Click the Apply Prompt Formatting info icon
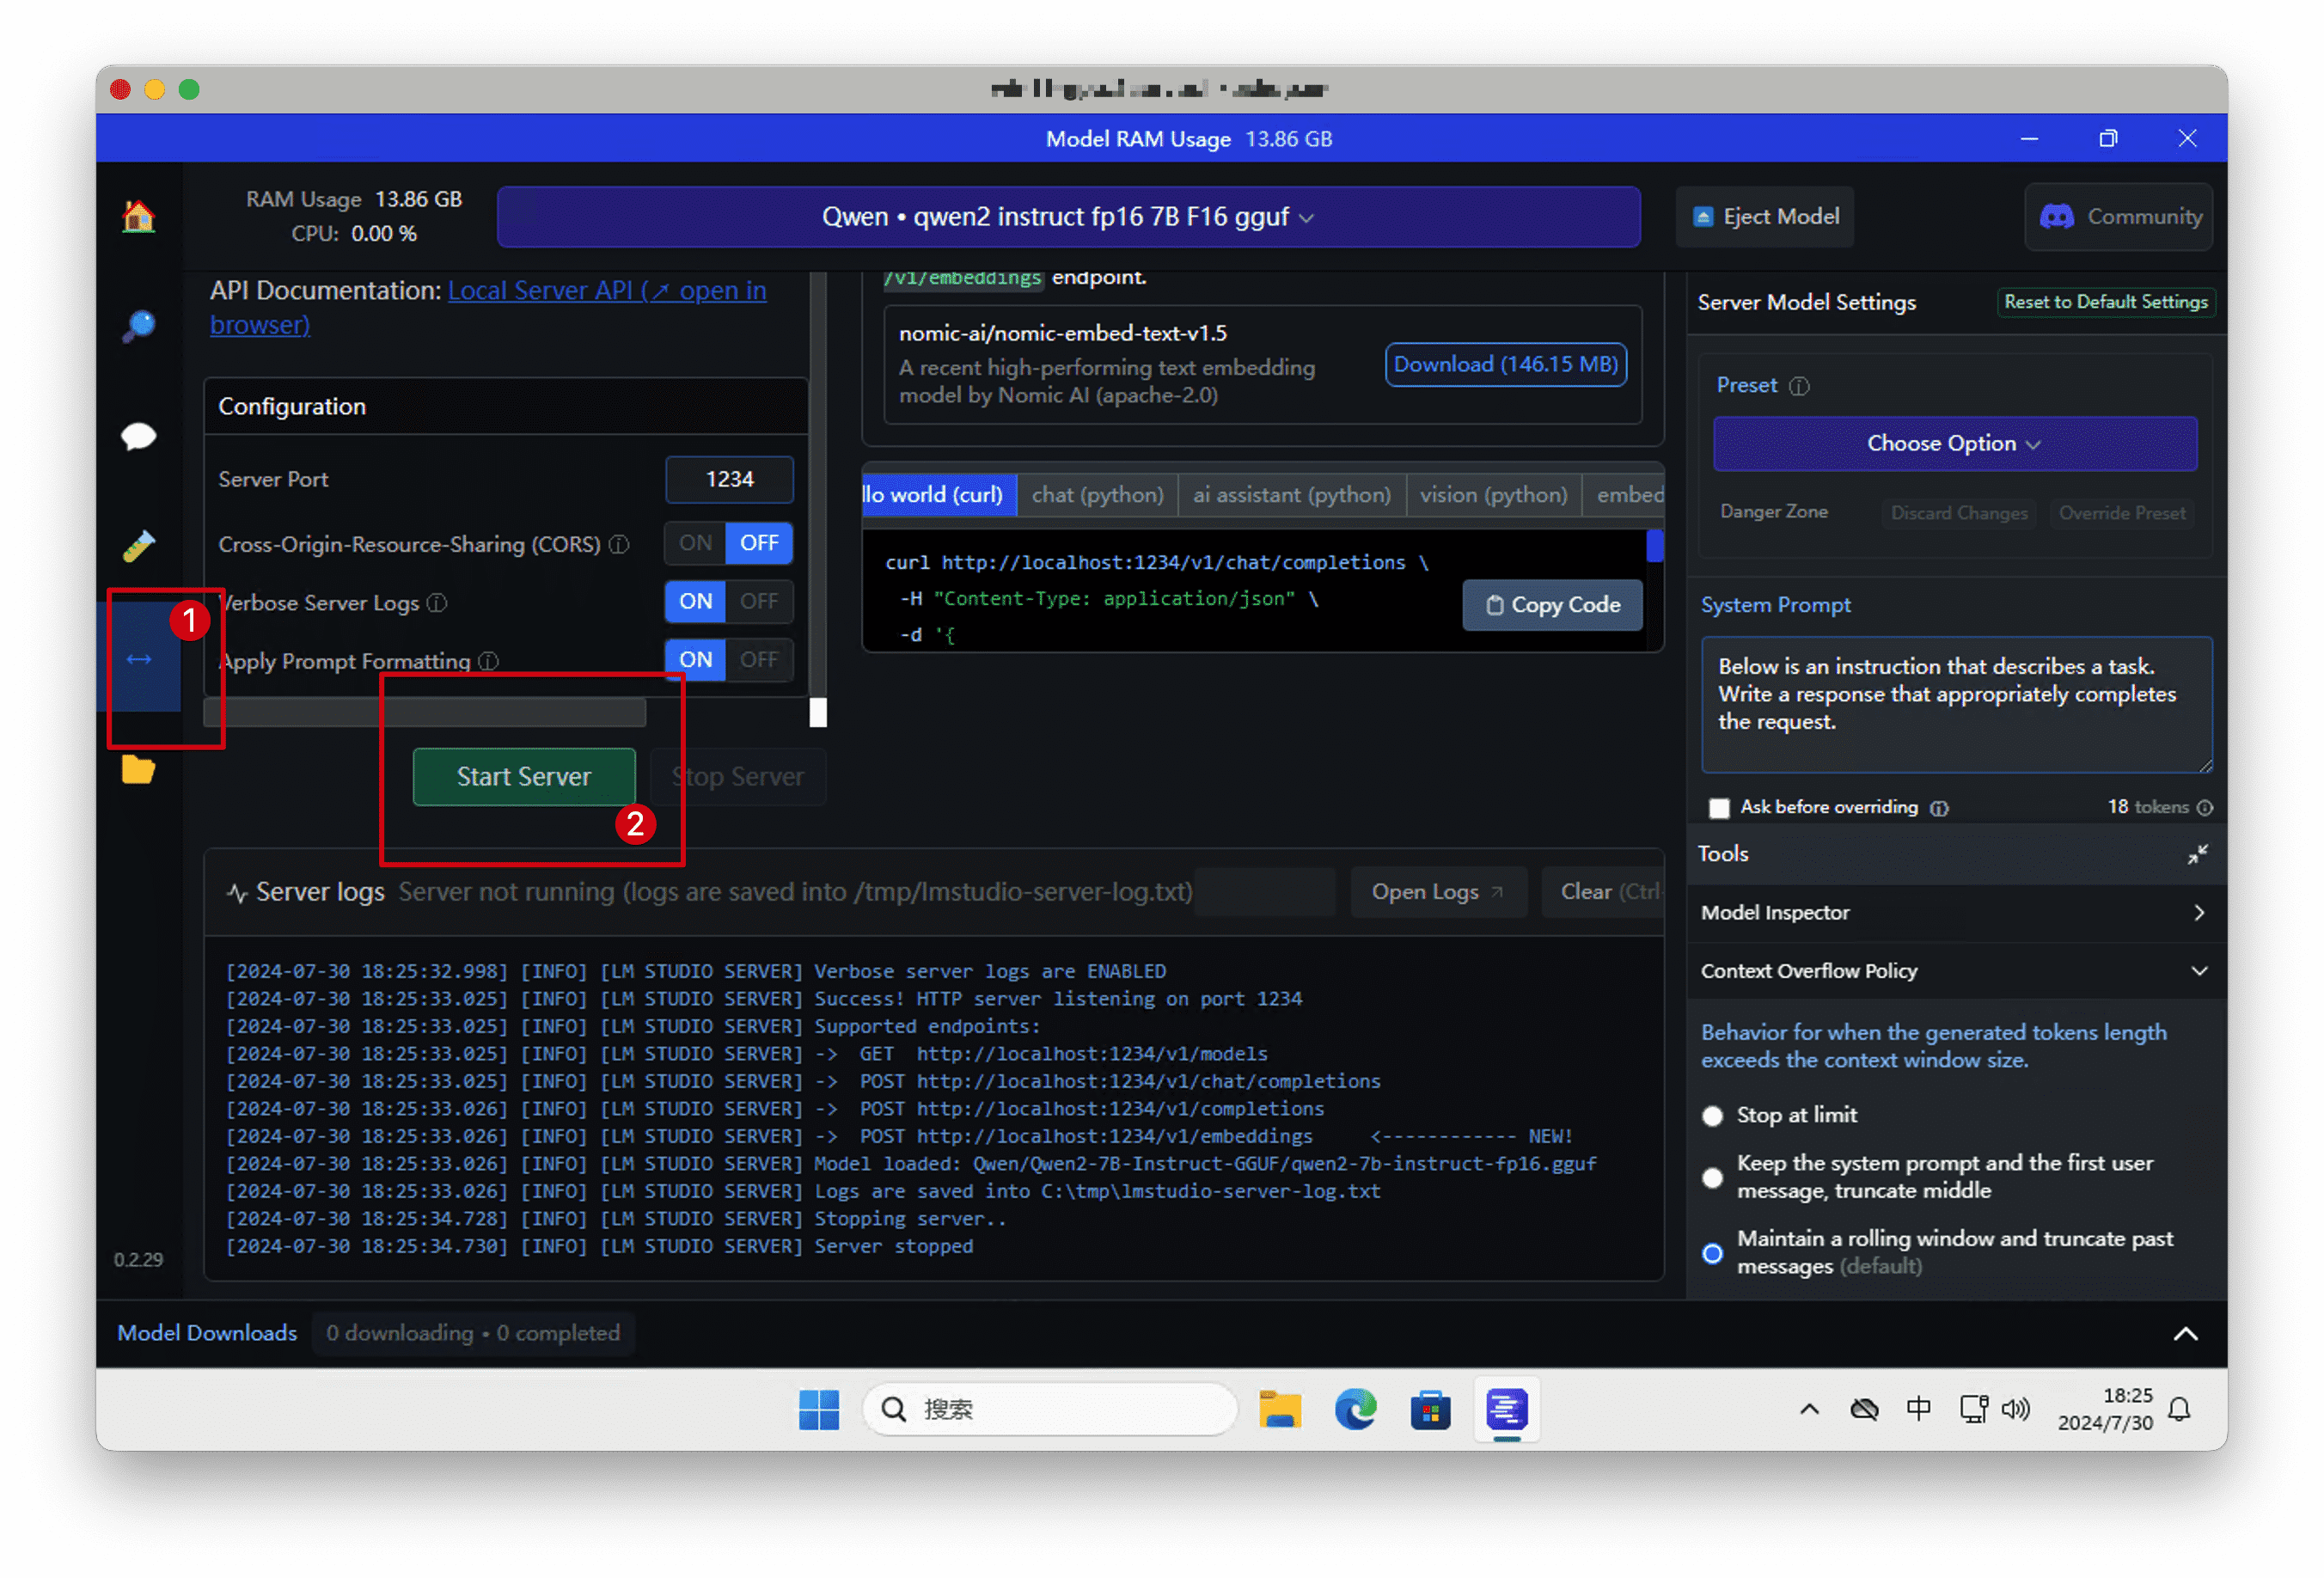2324x1578 pixels. tap(488, 661)
